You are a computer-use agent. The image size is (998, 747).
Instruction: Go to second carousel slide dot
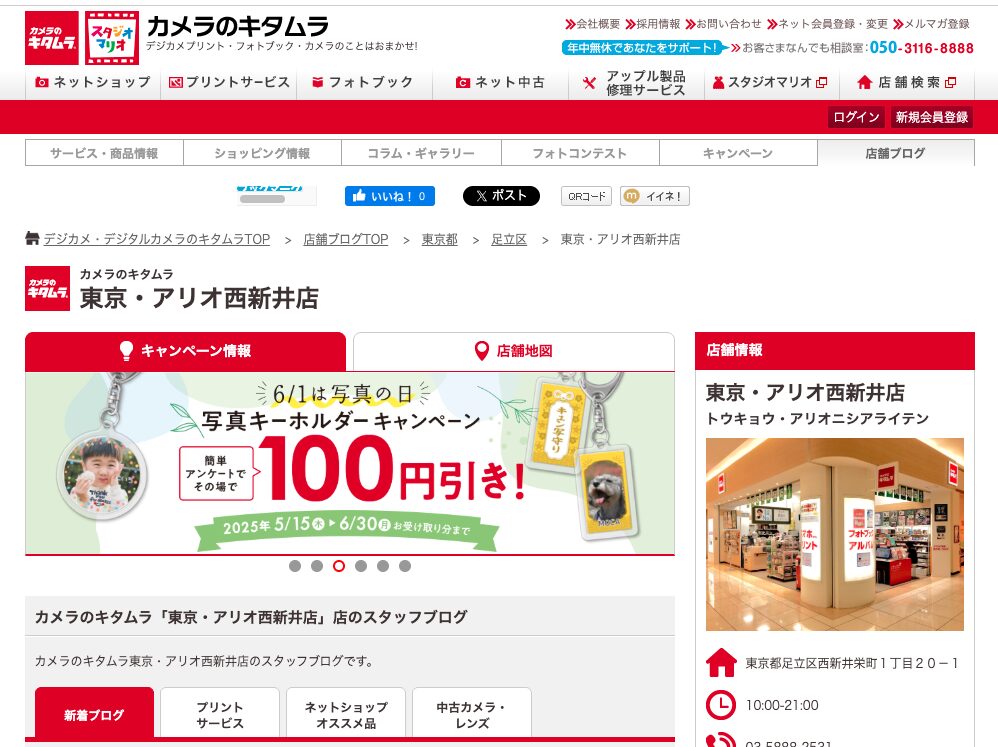coord(317,566)
